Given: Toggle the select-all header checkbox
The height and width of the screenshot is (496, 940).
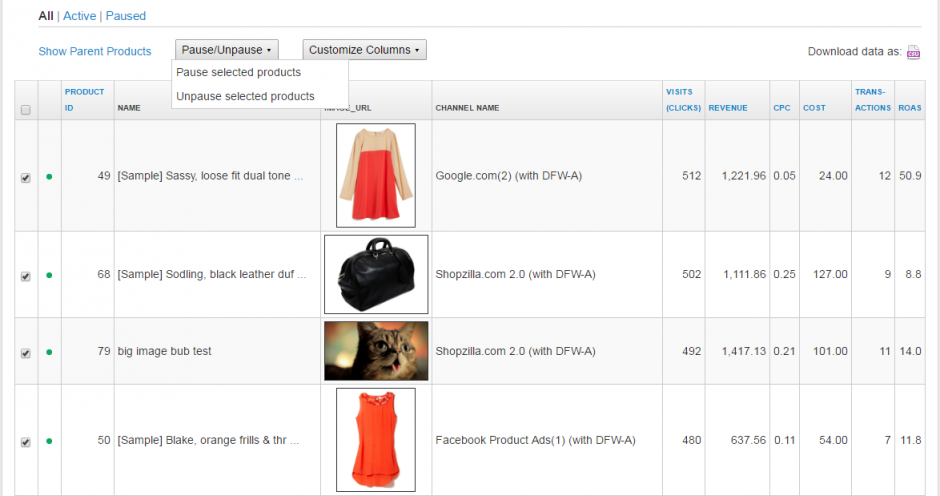Looking at the screenshot, I should [x=26, y=110].
